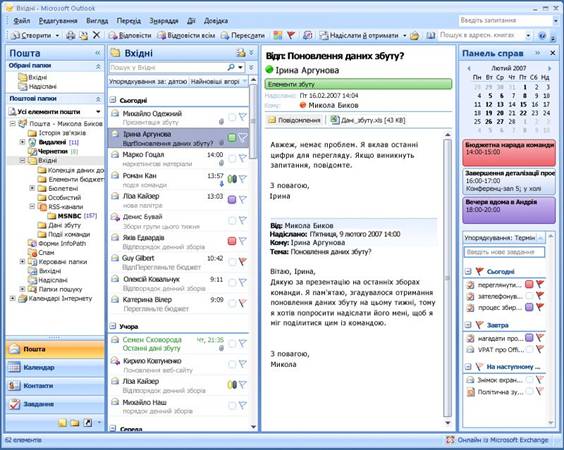Open the Довідка menu
This screenshot has width=564, height=450.
point(216,21)
